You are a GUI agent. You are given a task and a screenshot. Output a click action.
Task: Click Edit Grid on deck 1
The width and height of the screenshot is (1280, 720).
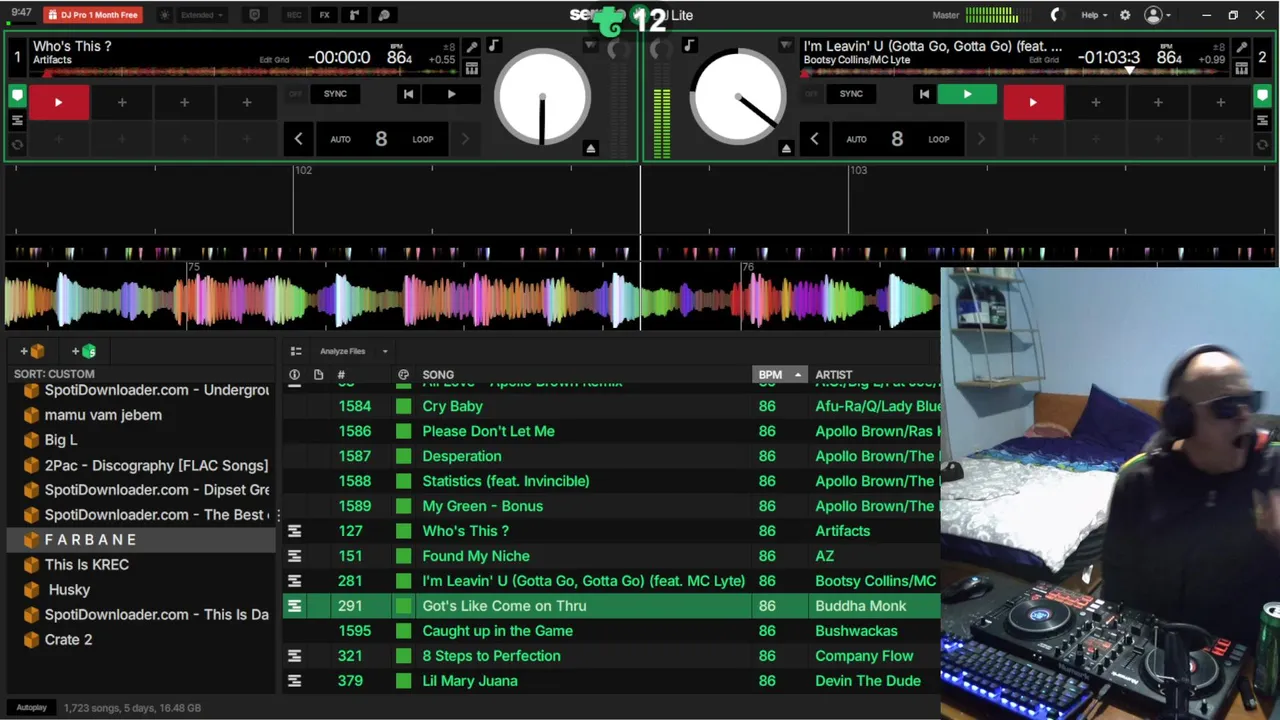[274, 60]
